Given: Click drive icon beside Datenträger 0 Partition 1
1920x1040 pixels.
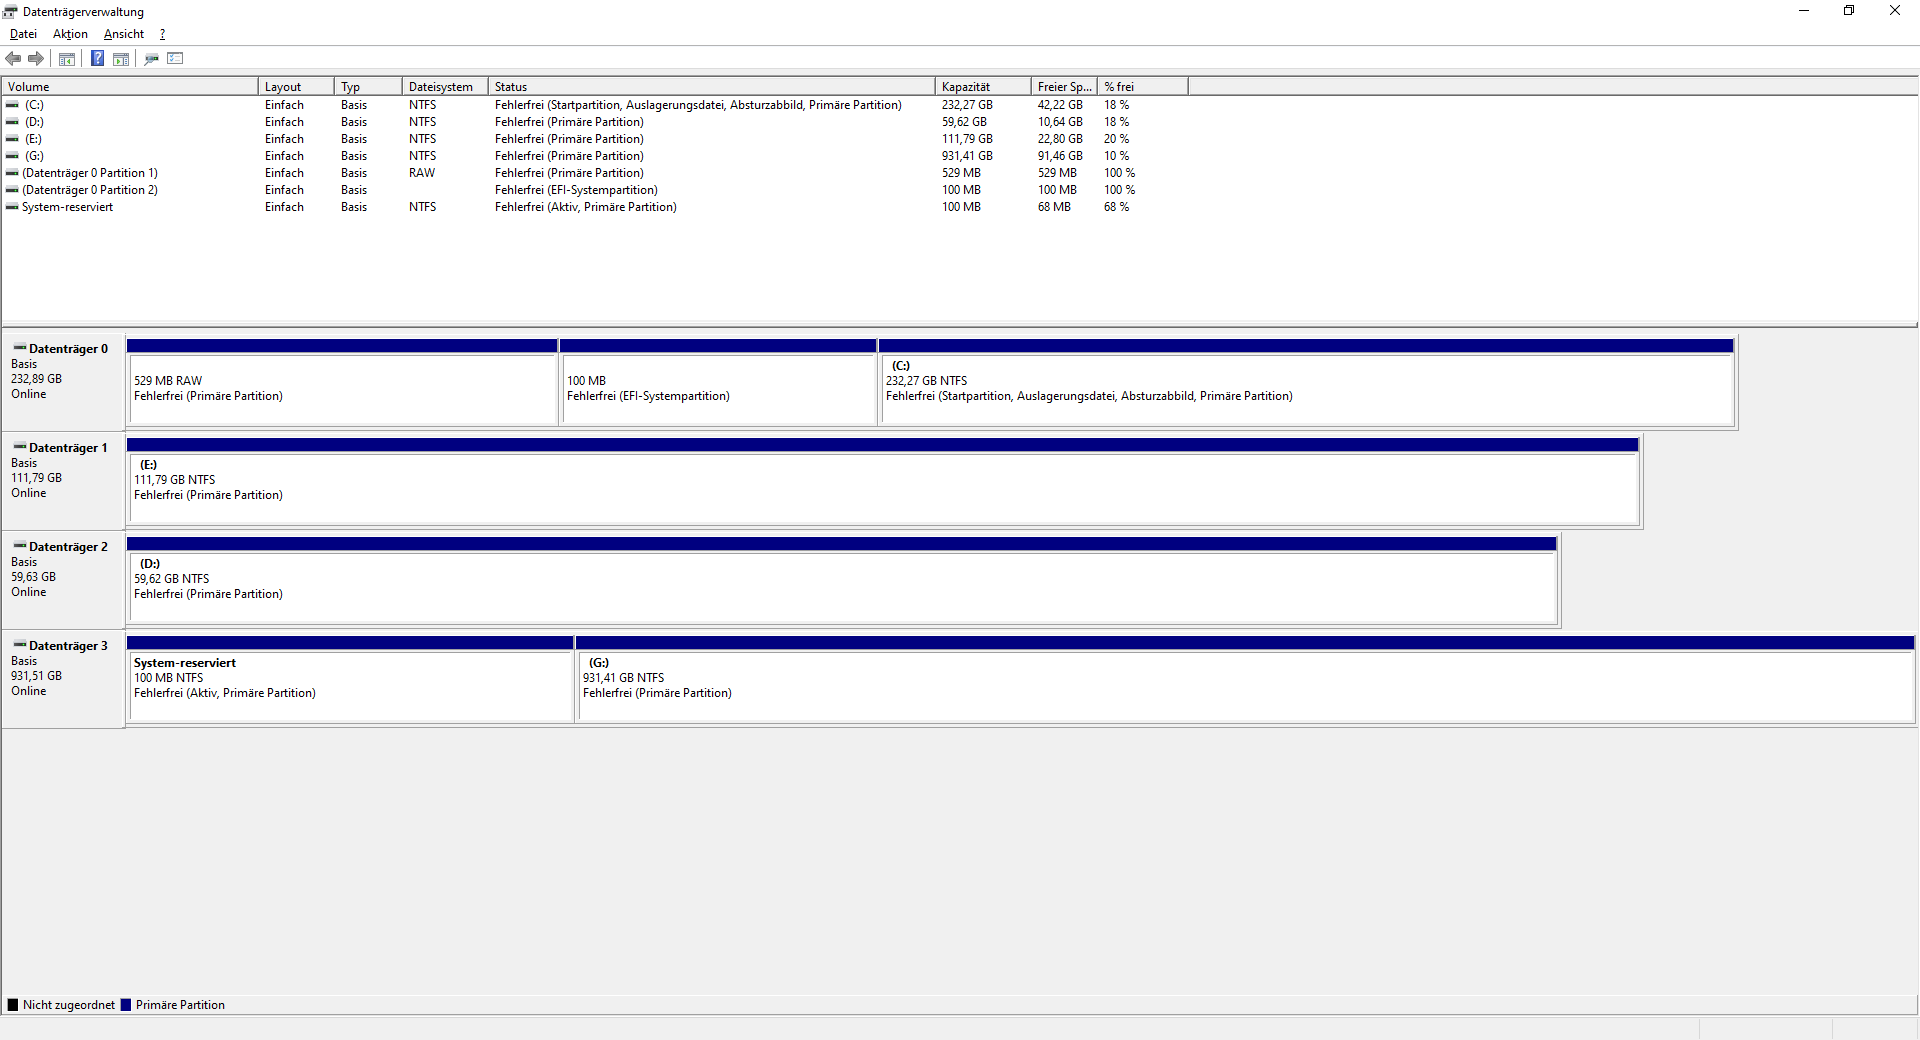Looking at the screenshot, I should coord(12,173).
